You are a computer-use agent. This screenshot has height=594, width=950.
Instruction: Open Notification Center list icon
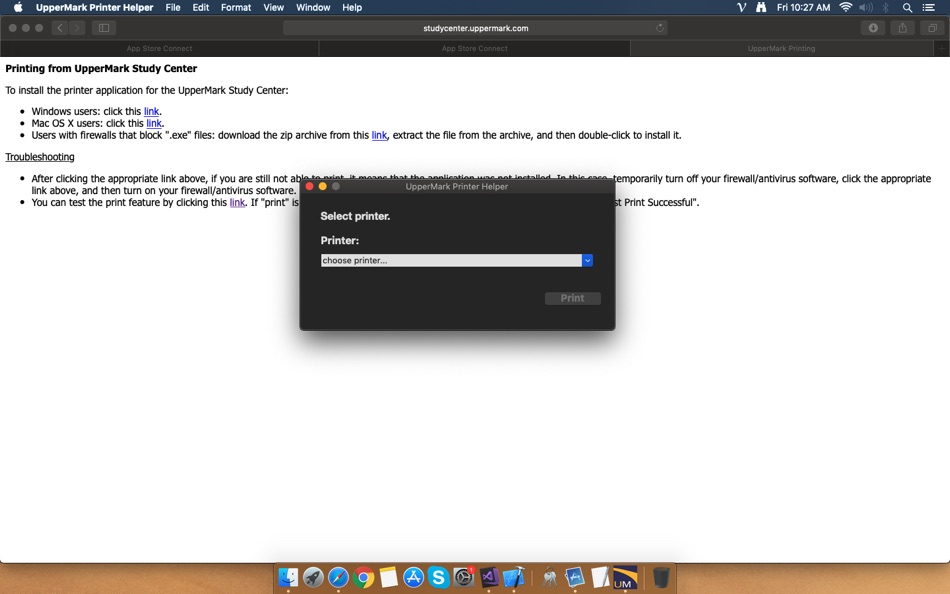coord(928,7)
